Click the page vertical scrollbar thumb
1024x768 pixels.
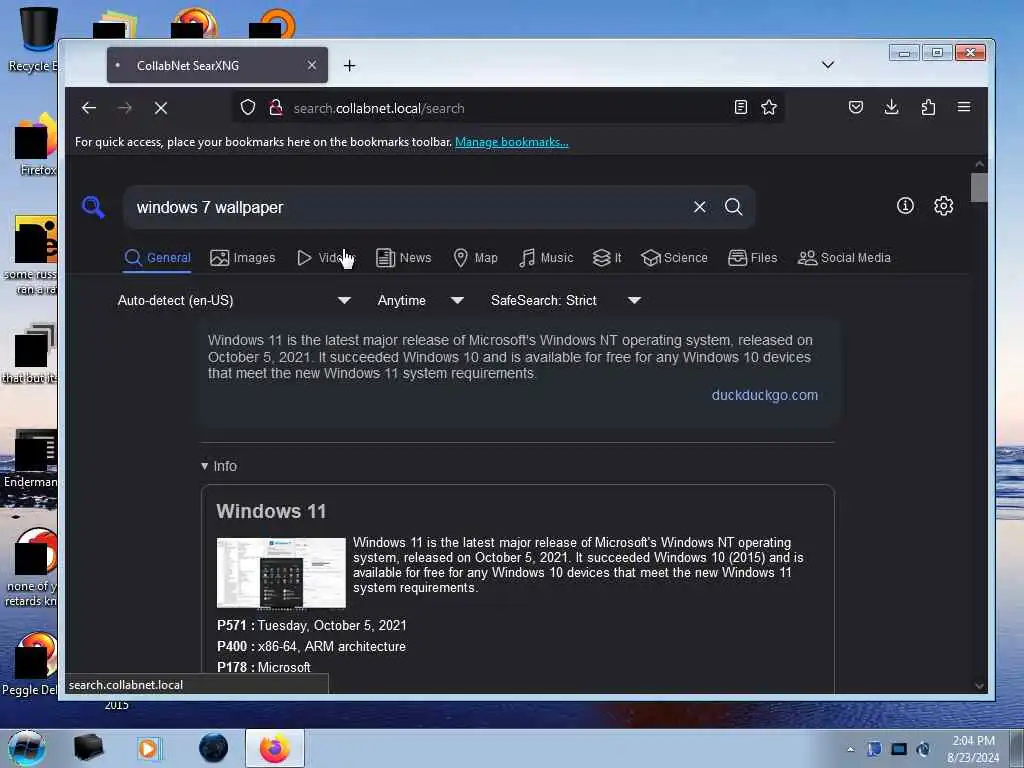(x=979, y=187)
